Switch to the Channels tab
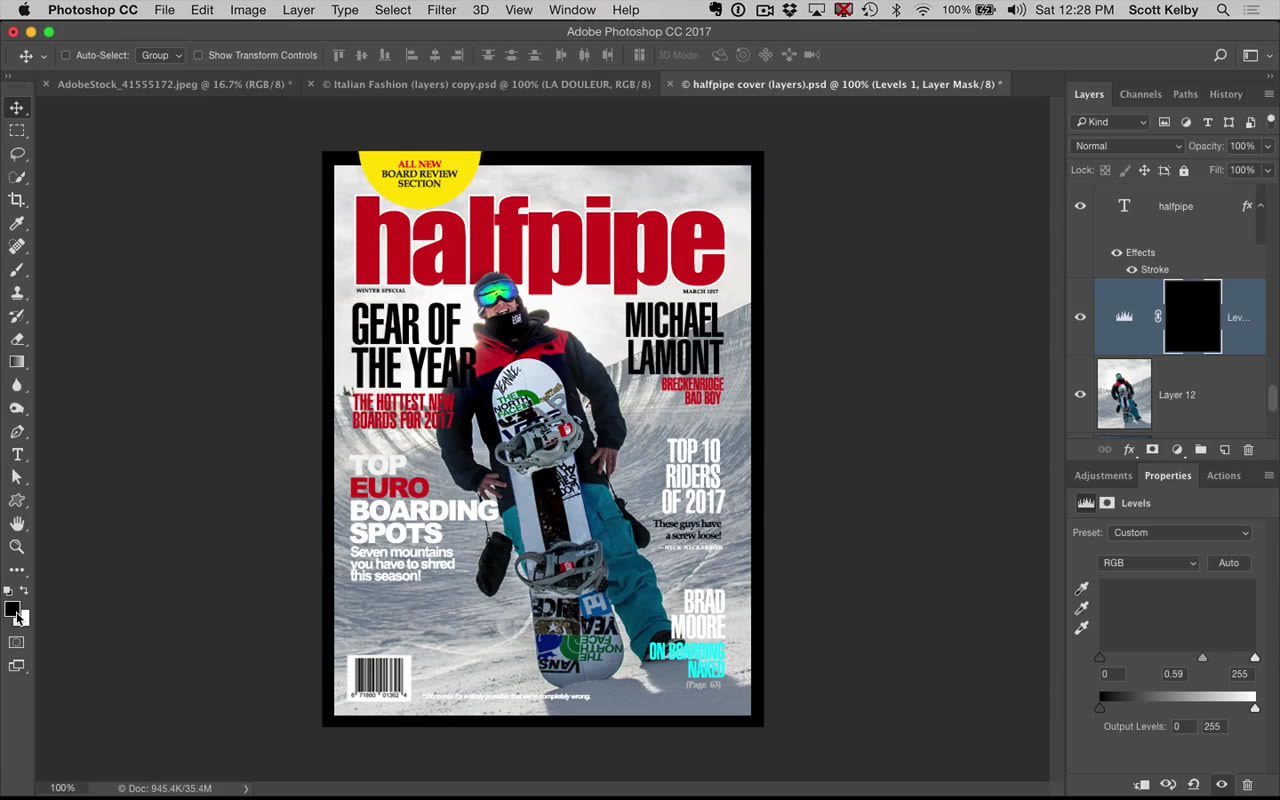 pyautogui.click(x=1140, y=94)
